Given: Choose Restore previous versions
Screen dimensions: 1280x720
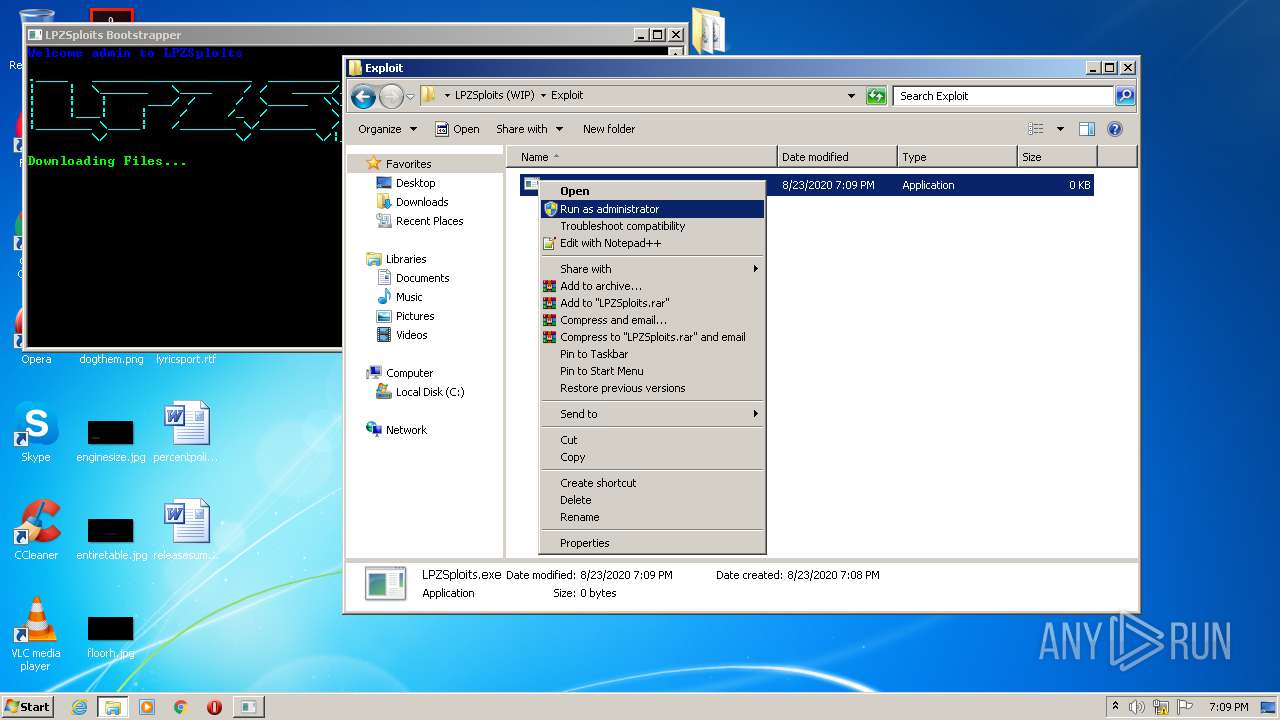Looking at the screenshot, I should [x=652, y=388].
